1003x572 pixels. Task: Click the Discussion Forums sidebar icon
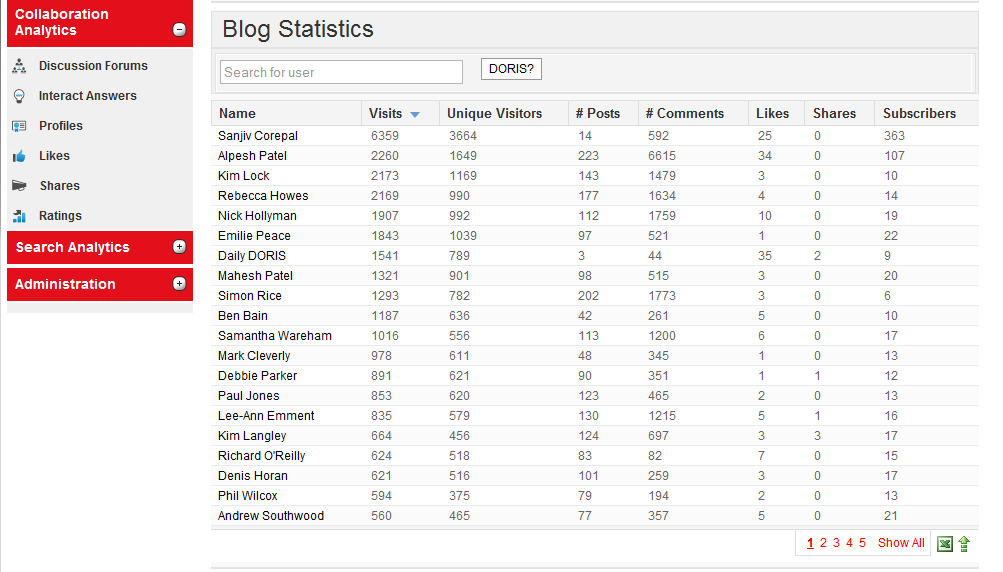pyautogui.click(x=19, y=65)
